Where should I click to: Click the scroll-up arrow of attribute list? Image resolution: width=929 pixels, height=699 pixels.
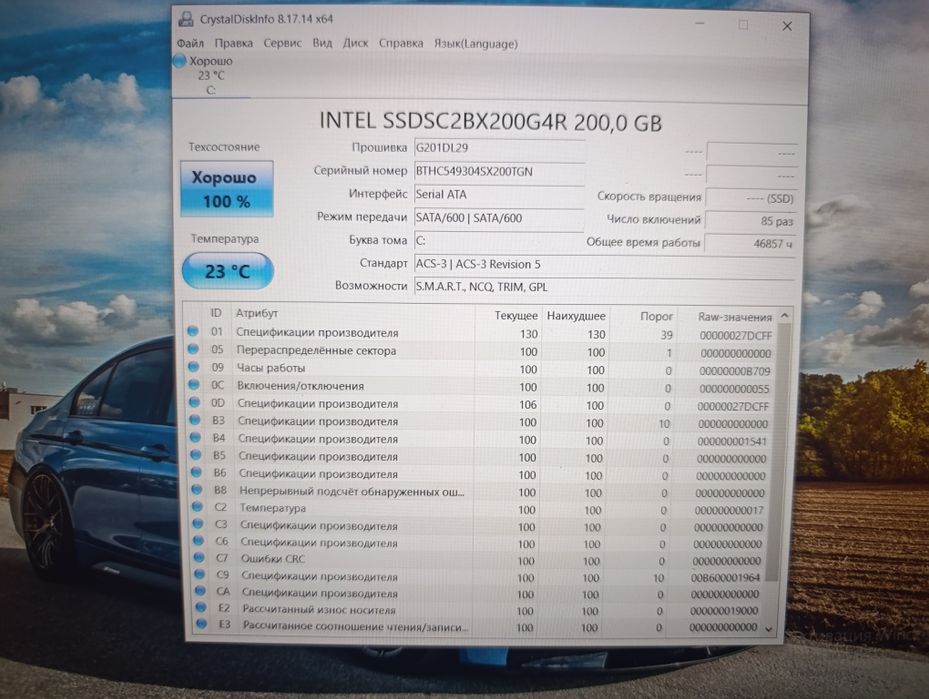point(784,316)
